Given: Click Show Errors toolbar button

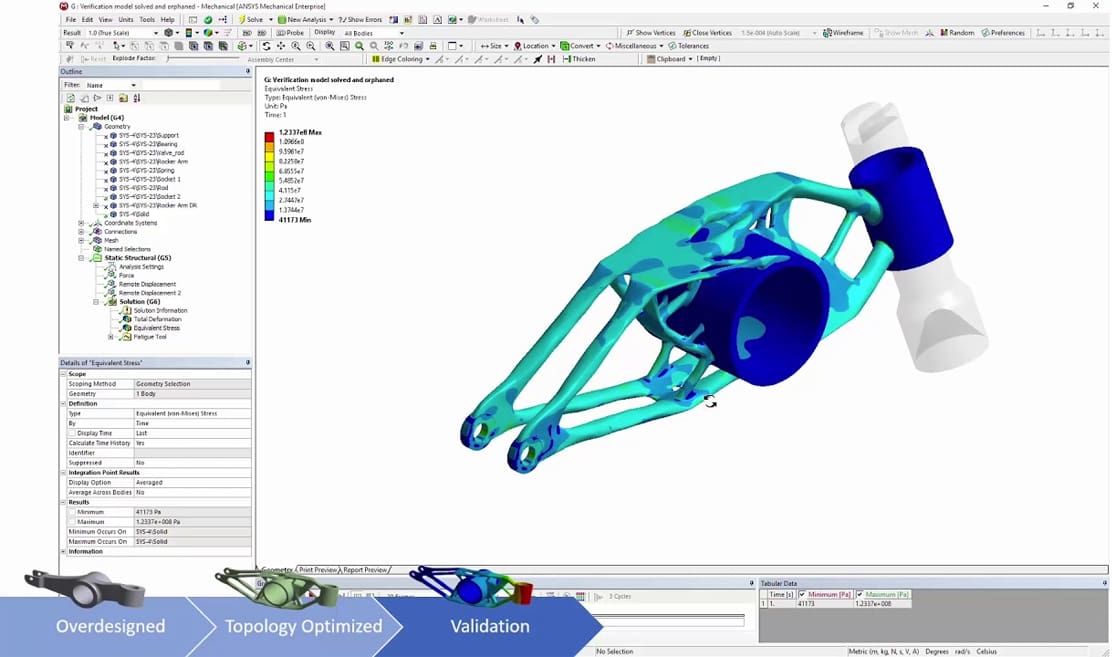Looking at the screenshot, I should coord(360,20).
